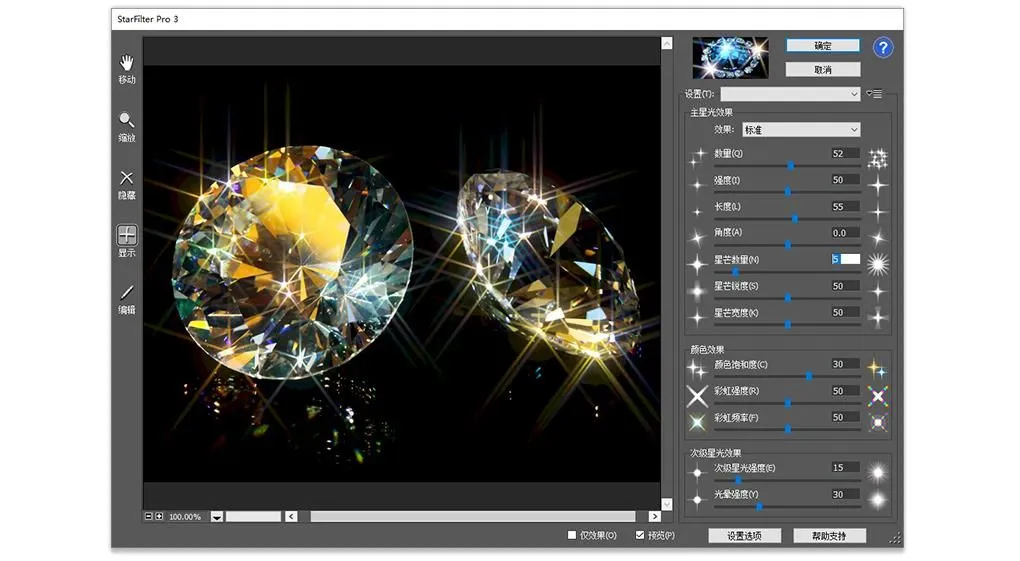The height and width of the screenshot is (561, 1020).
Task: Select the Zoom (缩放) magnifier tool
Action: [x=127, y=121]
